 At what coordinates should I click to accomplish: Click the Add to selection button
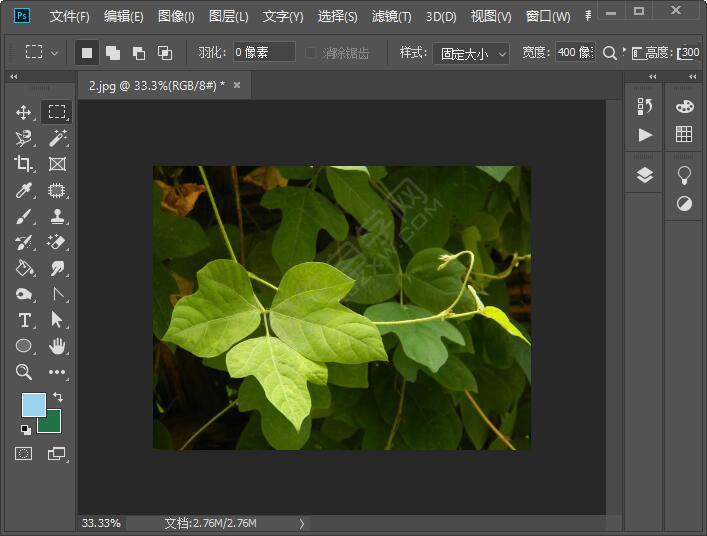tap(113, 53)
